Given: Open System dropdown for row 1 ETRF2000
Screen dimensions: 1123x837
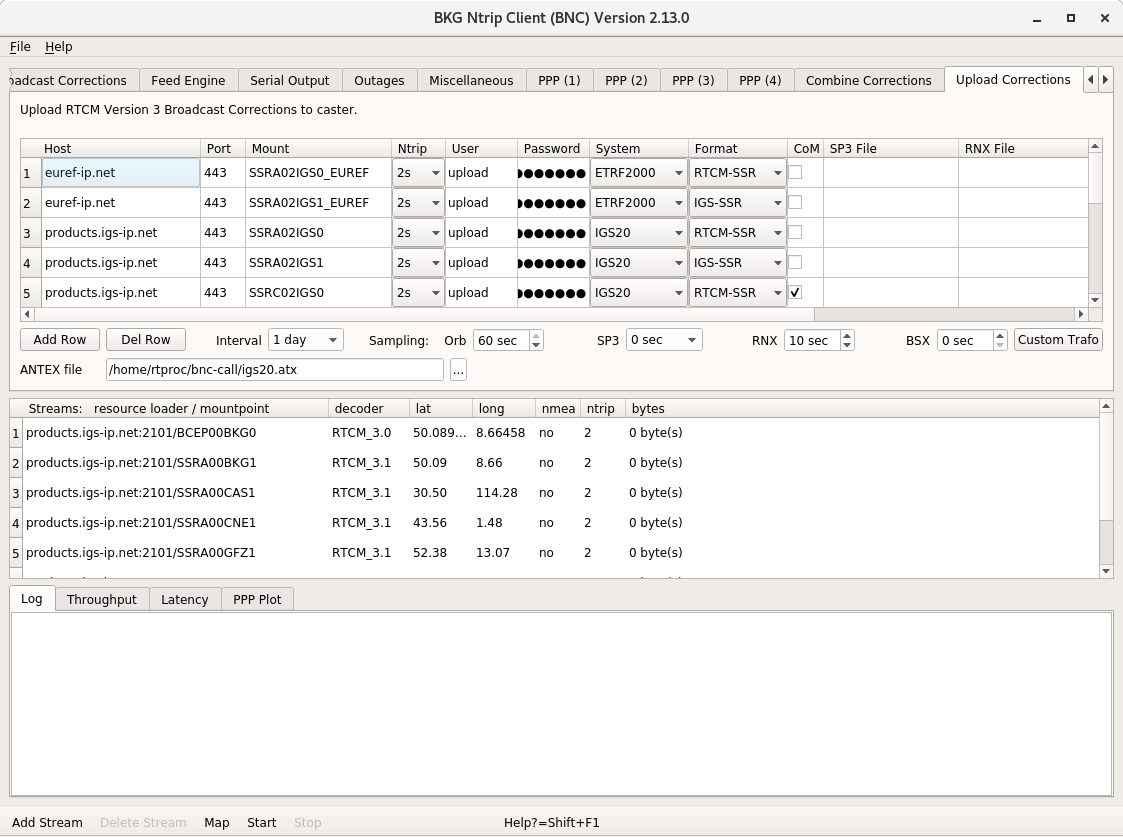Looking at the screenshot, I should pos(638,173).
